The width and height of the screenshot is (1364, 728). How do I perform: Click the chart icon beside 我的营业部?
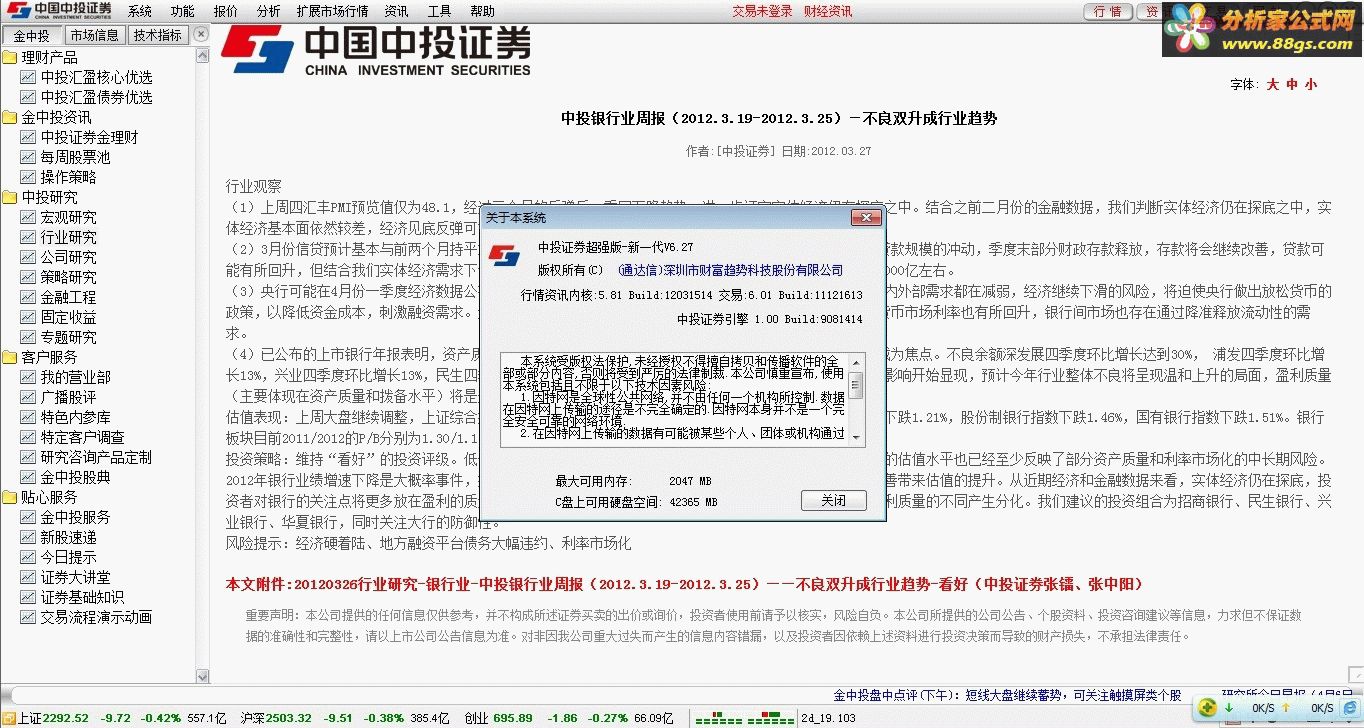tap(28, 377)
